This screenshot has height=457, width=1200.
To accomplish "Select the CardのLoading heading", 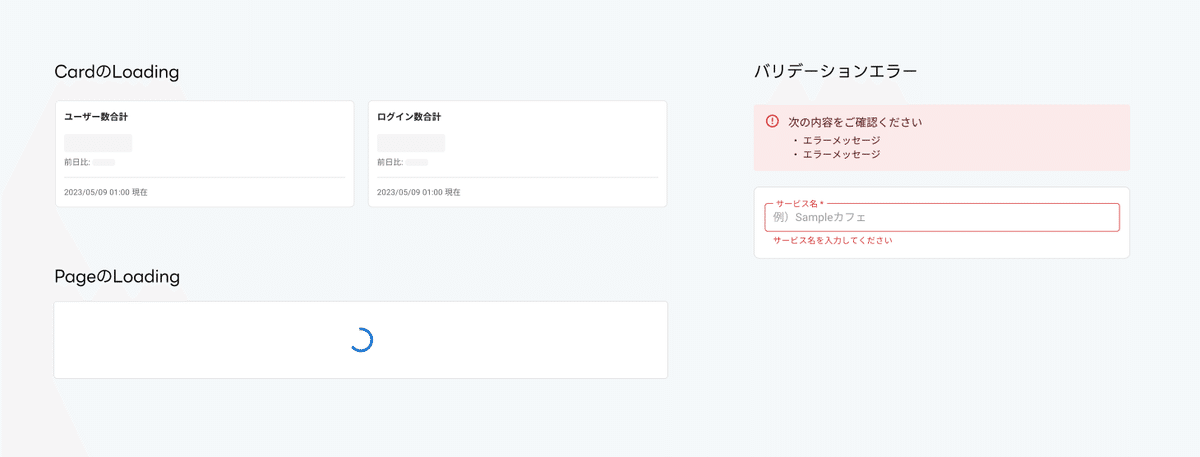I will point(117,72).
